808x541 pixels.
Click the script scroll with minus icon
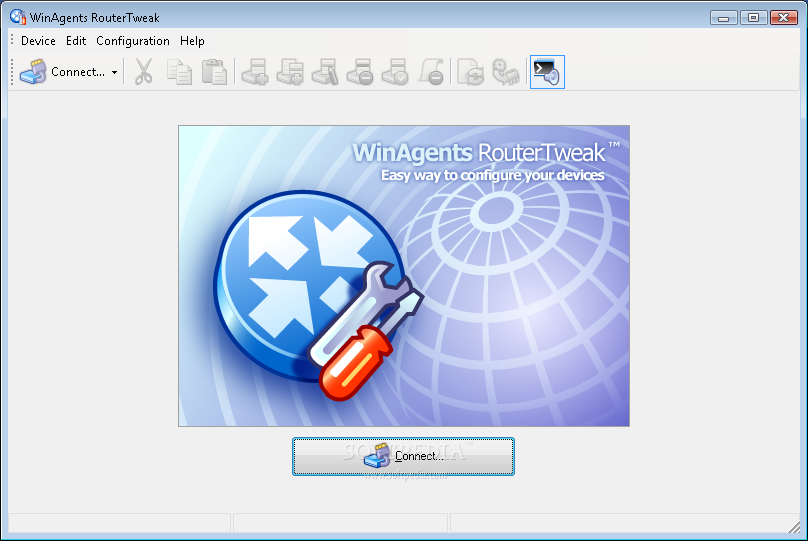431,72
